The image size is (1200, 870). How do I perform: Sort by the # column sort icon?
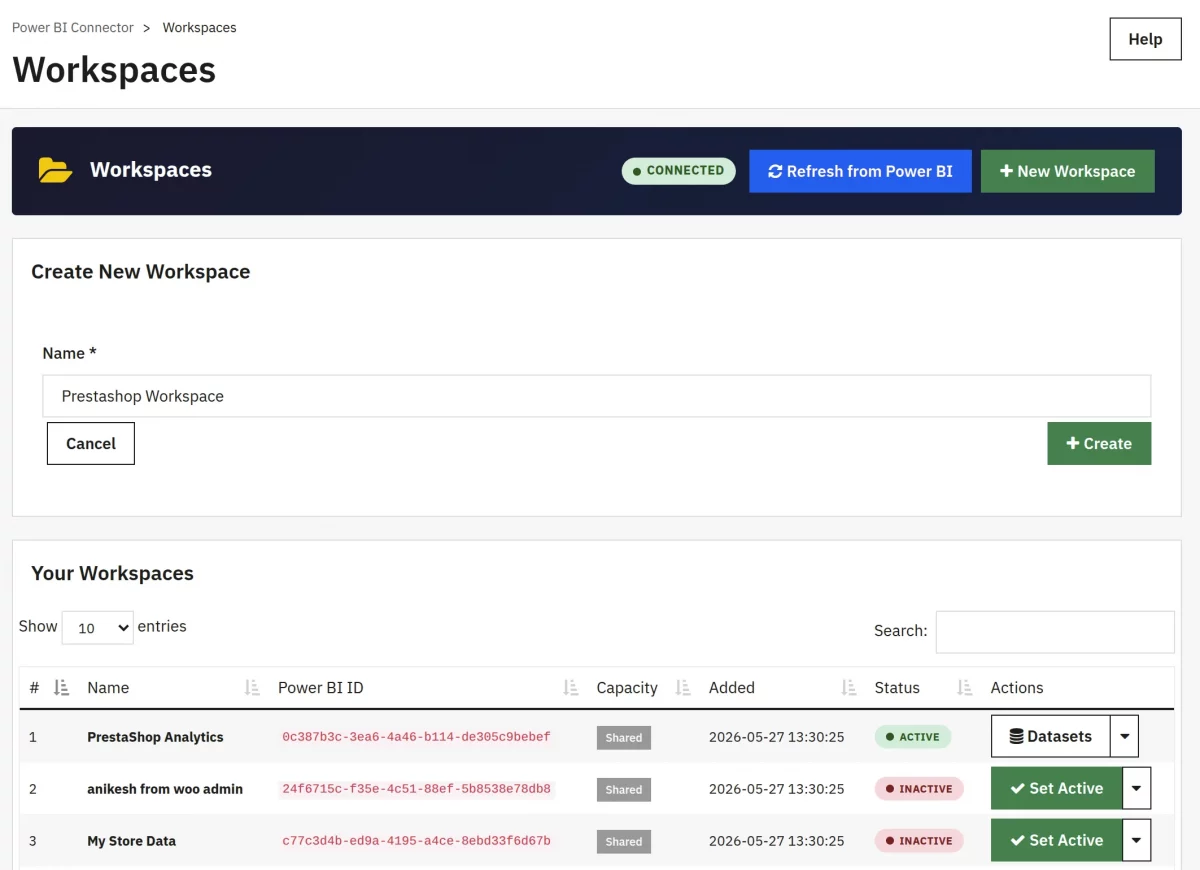tap(61, 688)
